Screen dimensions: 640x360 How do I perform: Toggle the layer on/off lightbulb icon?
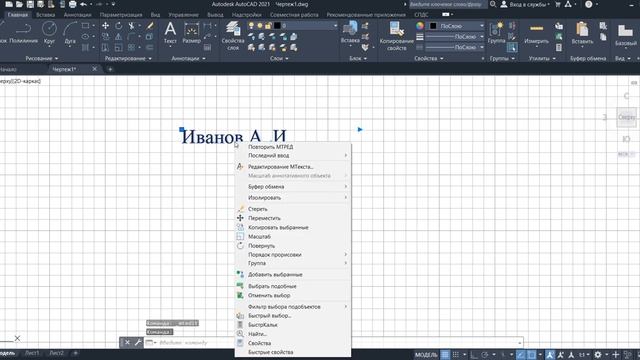pyautogui.click(x=251, y=26)
